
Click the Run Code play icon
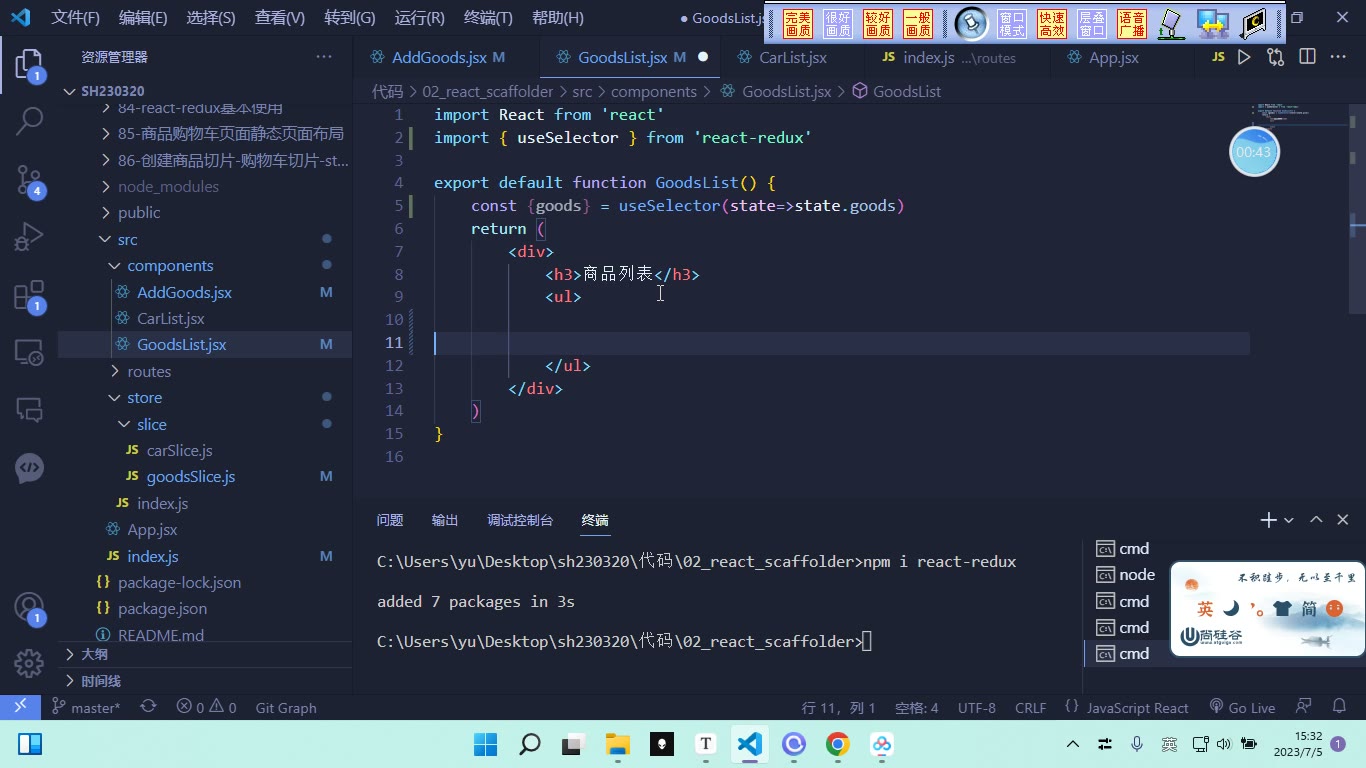(1244, 57)
